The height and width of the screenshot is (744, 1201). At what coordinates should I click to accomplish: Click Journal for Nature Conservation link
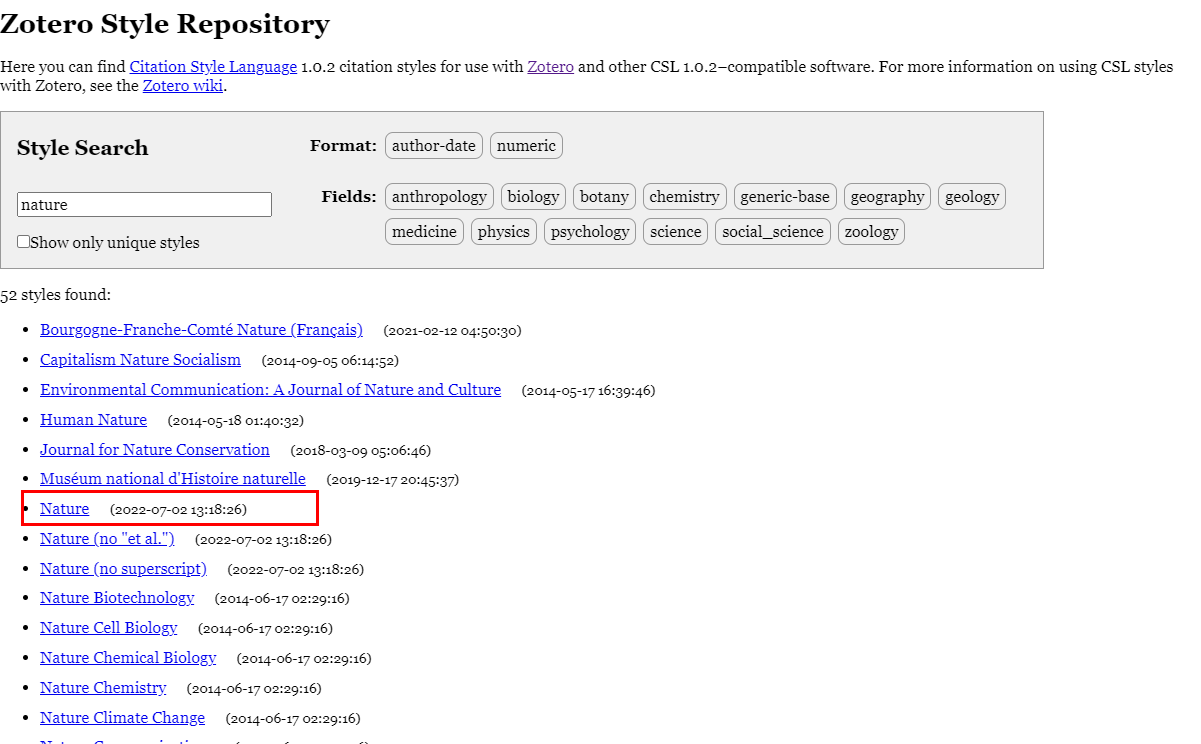(x=155, y=450)
